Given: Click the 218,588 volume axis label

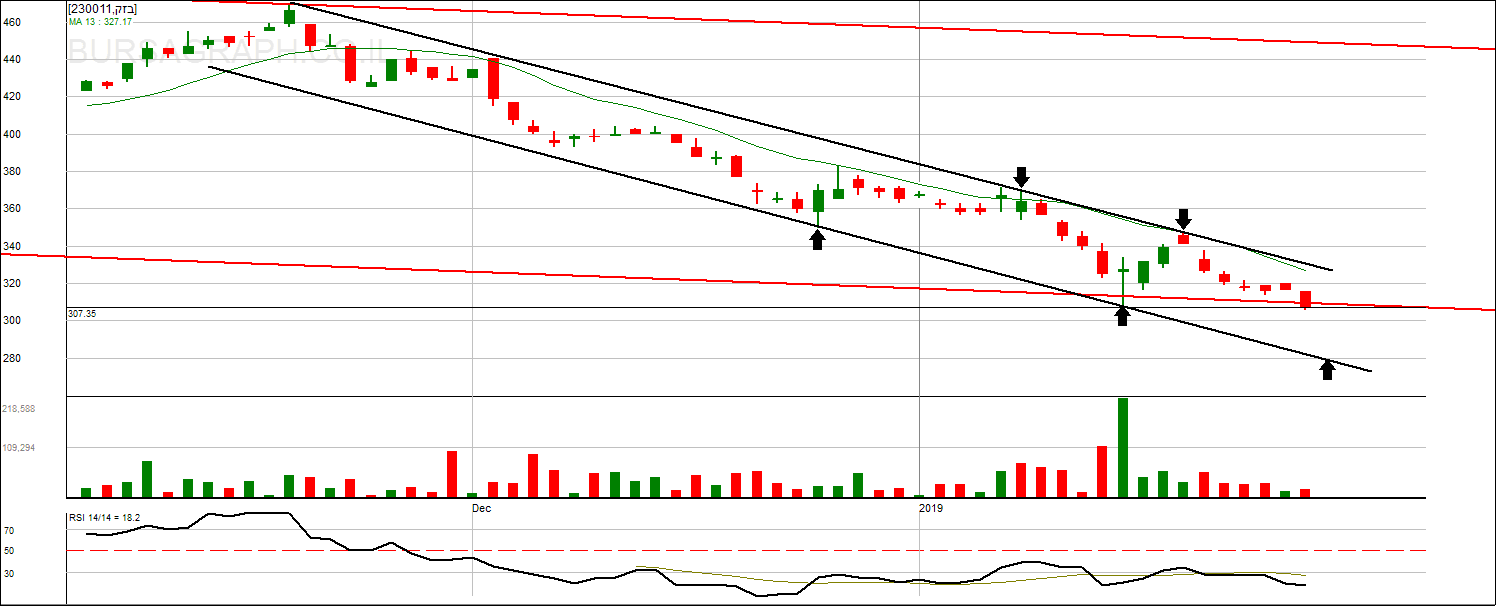Looking at the screenshot, I should coord(19,409).
